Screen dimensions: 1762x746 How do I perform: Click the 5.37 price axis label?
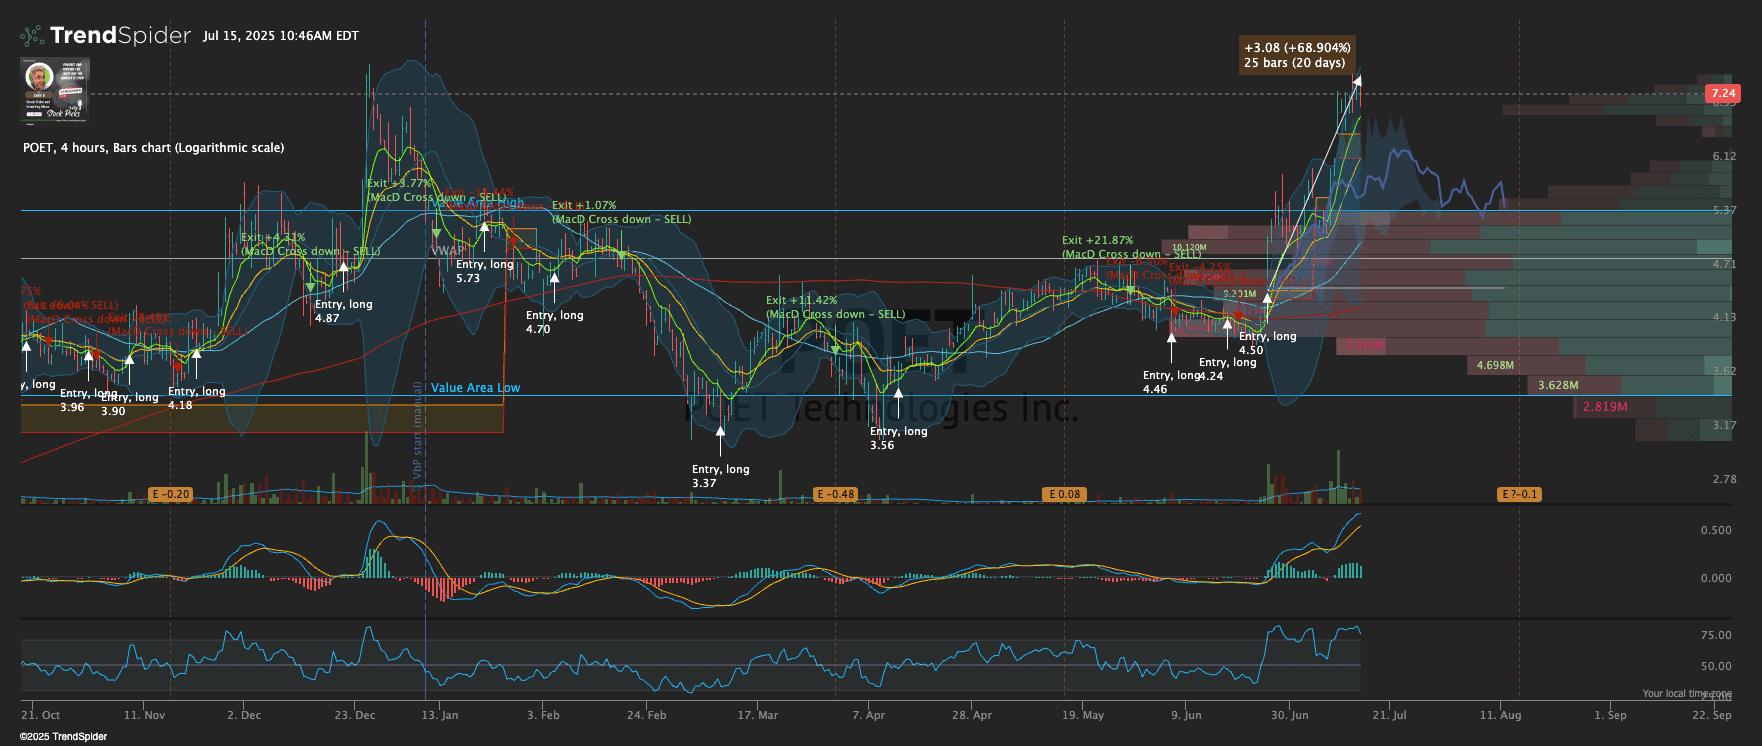pos(1724,211)
